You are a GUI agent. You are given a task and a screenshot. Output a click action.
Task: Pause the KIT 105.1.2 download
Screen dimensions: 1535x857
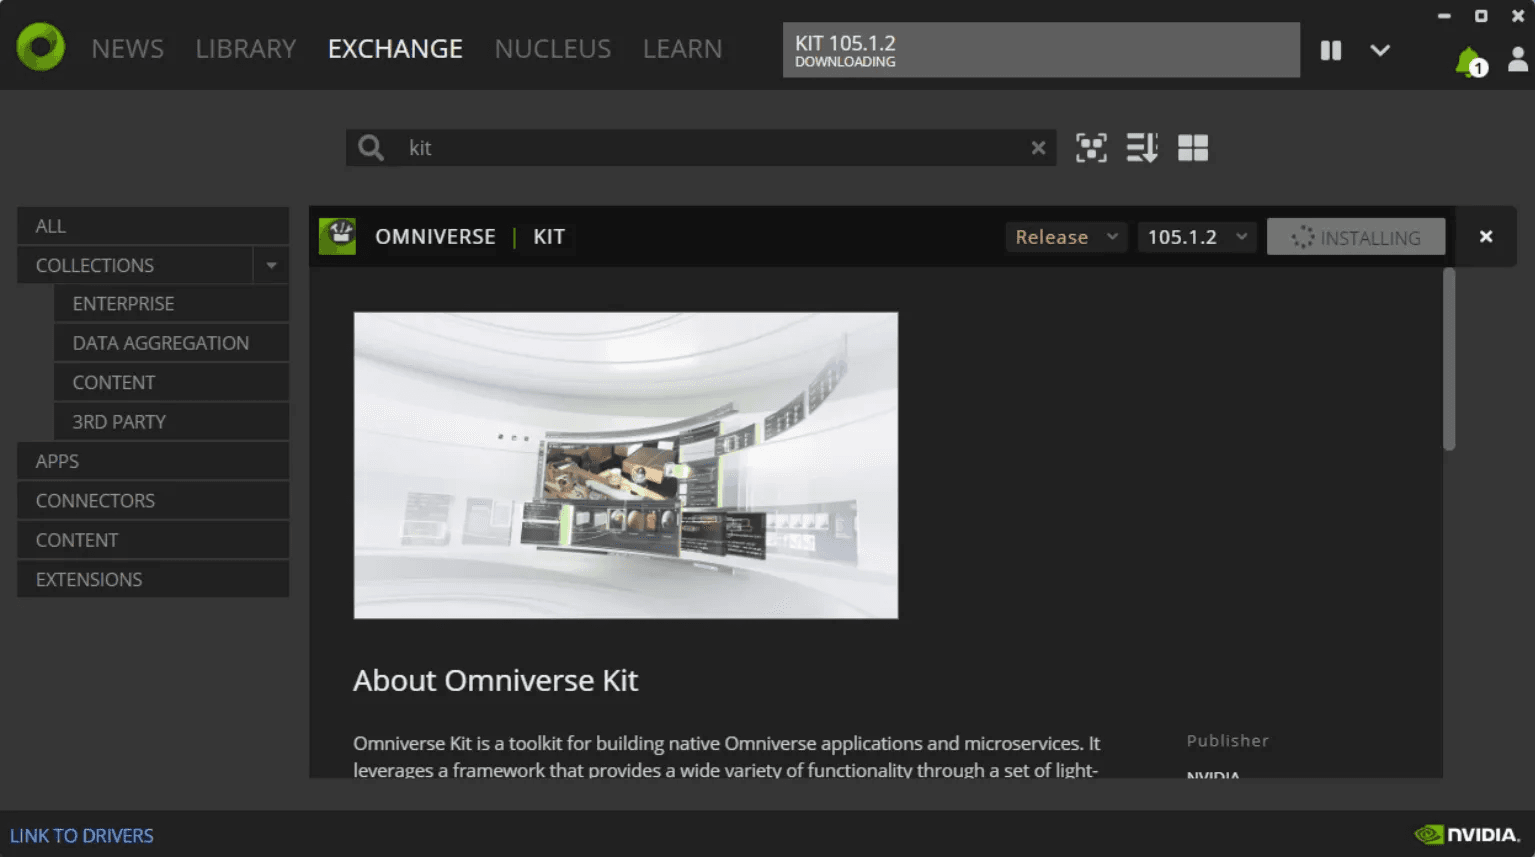pyautogui.click(x=1330, y=50)
